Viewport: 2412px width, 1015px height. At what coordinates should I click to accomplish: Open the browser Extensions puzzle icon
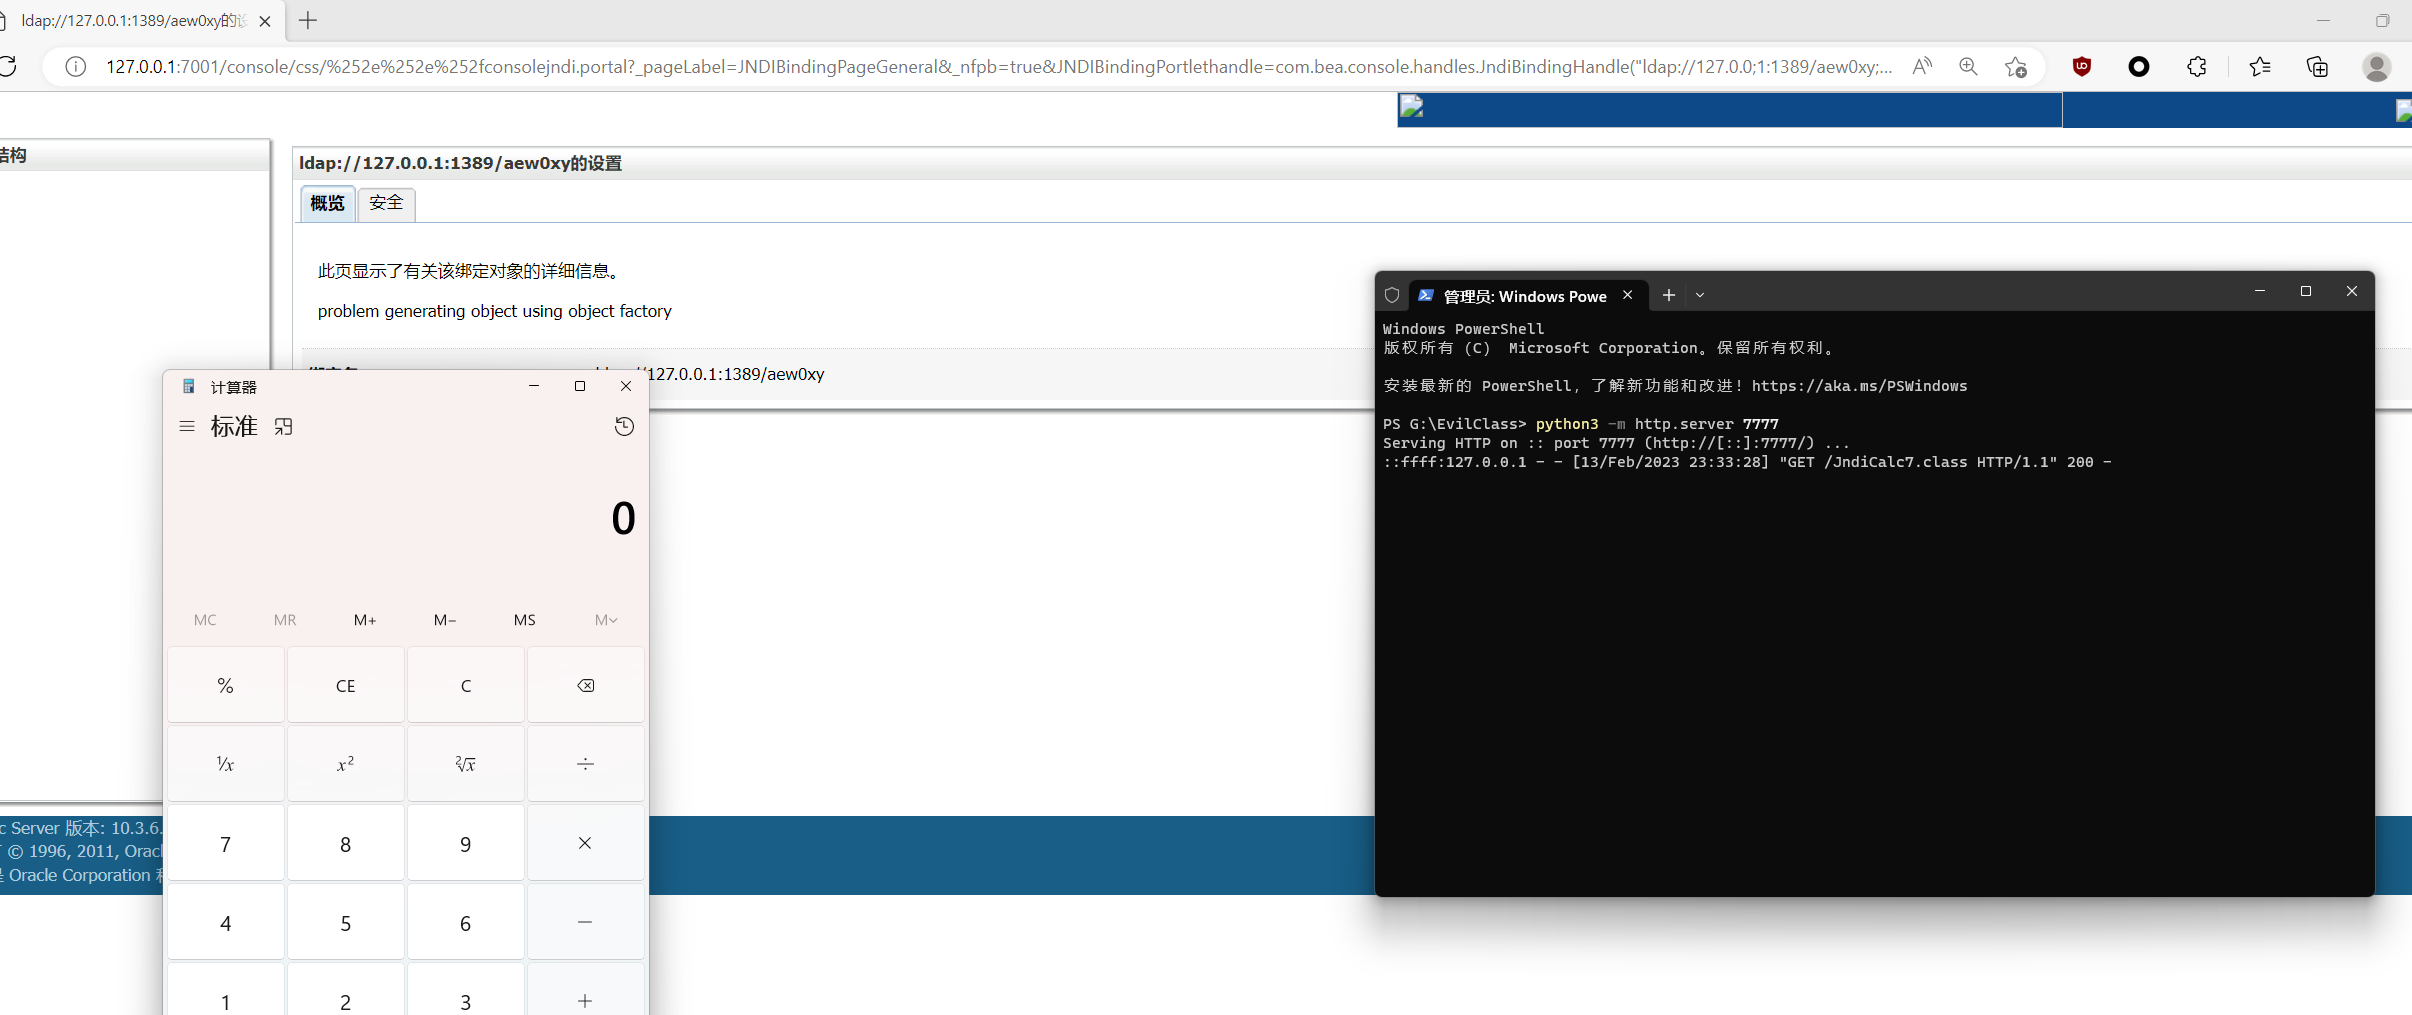point(2196,66)
